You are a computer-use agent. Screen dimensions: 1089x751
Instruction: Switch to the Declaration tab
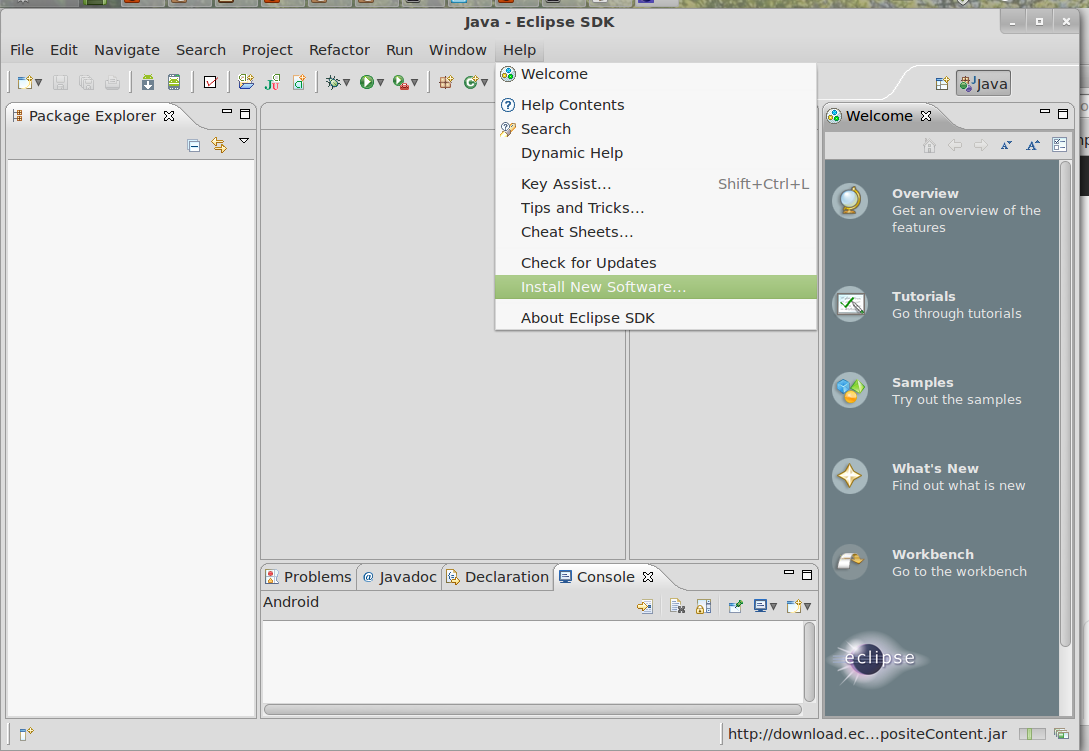pyautogui.click(x=497, y=577)
